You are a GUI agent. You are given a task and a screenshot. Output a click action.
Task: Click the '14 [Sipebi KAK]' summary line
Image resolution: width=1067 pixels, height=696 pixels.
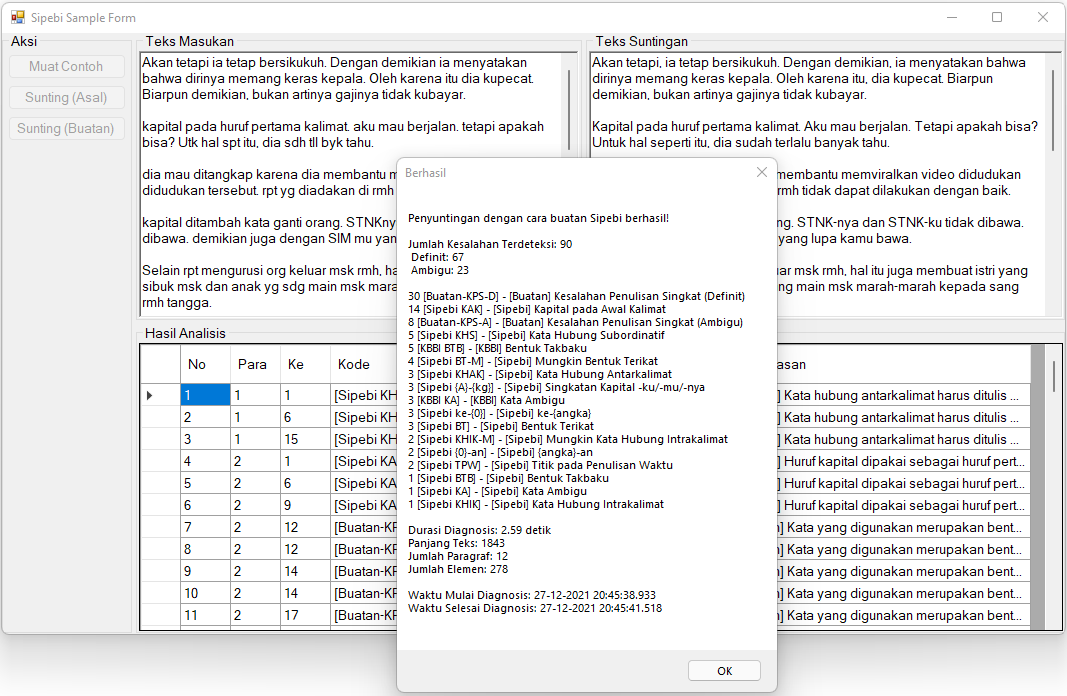pos(537,309)
